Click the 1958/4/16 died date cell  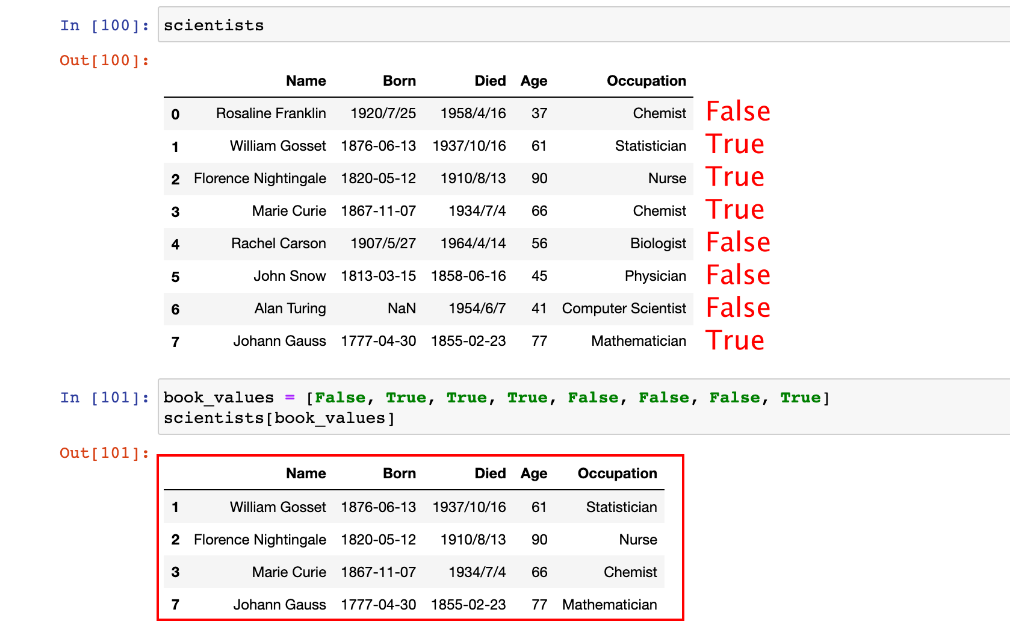coord(473,113)
